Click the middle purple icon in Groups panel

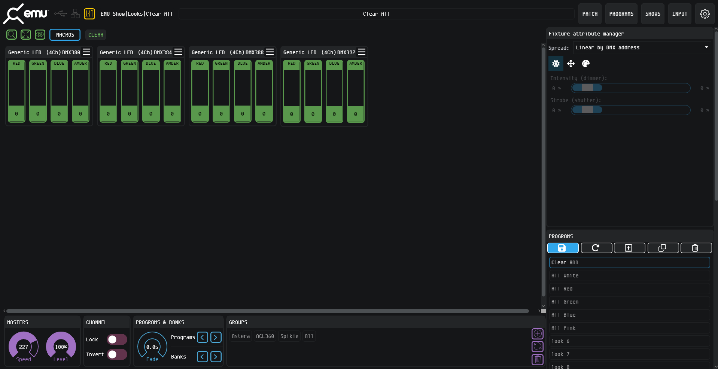click(537, 347)
